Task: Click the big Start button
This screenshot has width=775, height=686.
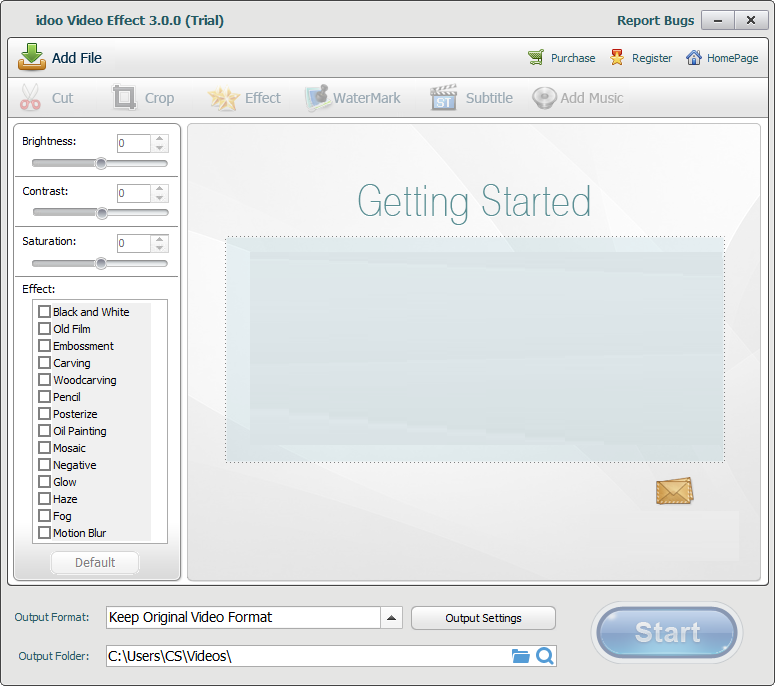Action: (x=667, y=632)
